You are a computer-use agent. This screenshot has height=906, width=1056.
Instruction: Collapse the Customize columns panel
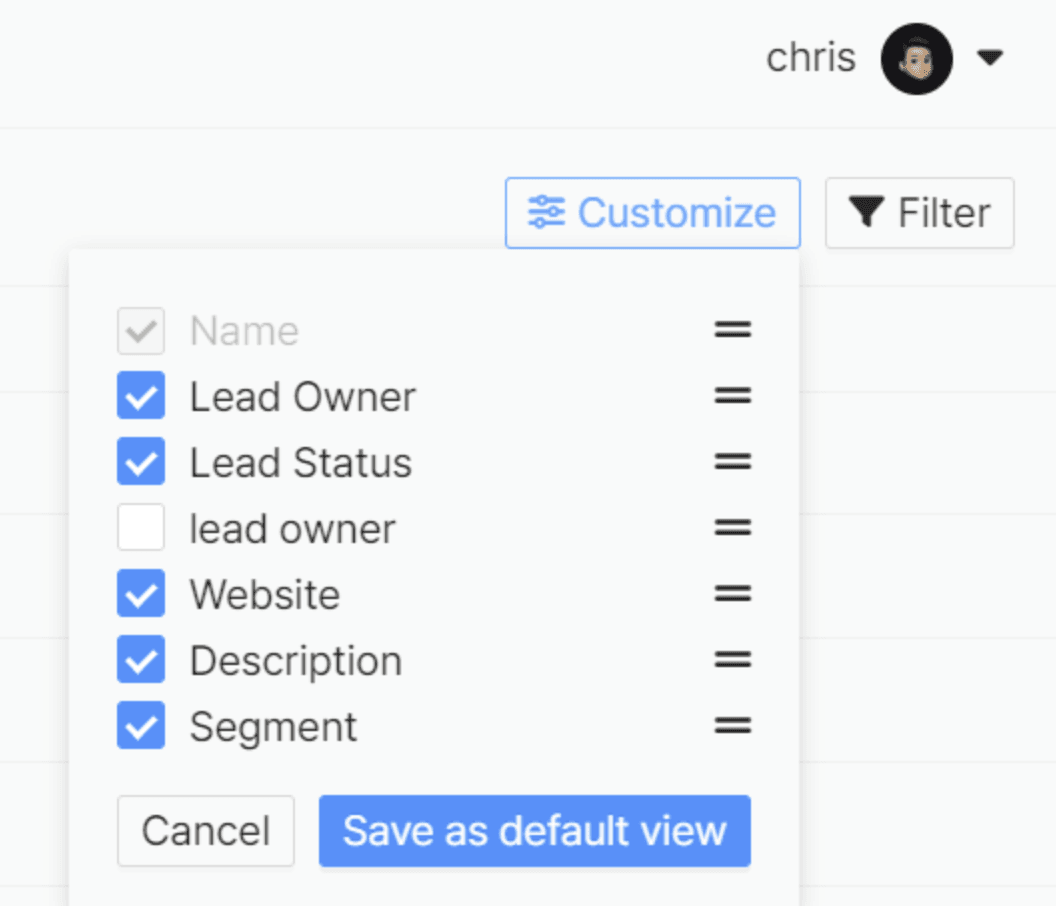(x=653, y=213)
